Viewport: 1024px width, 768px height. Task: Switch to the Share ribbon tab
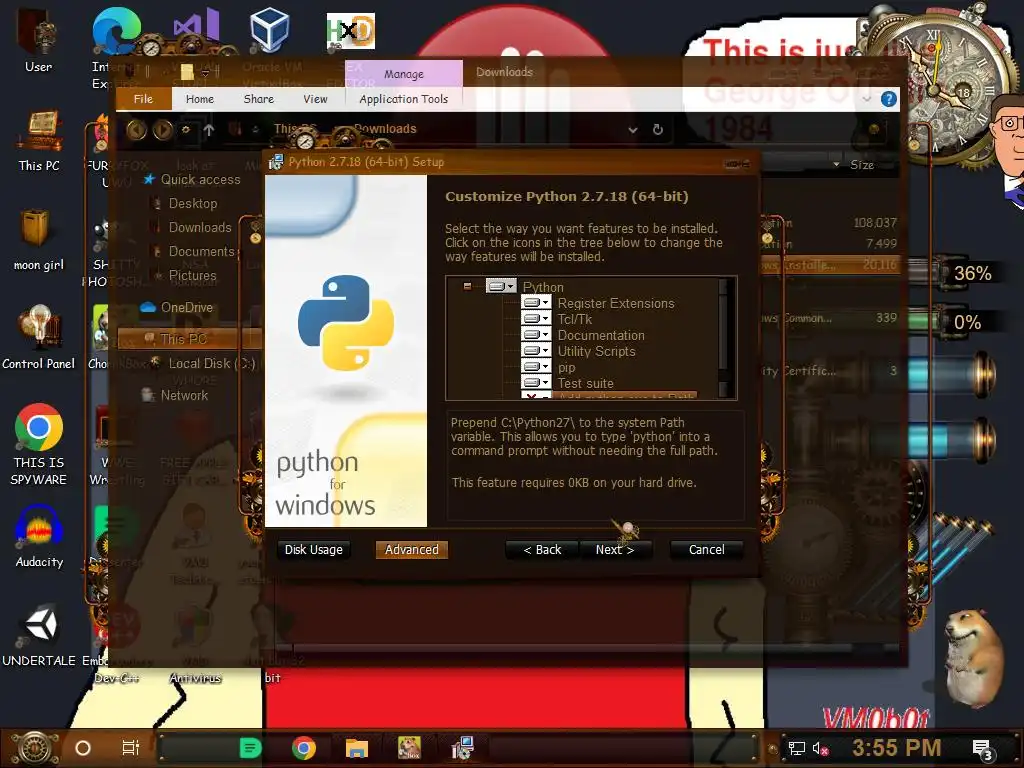(x=259, y=99)
